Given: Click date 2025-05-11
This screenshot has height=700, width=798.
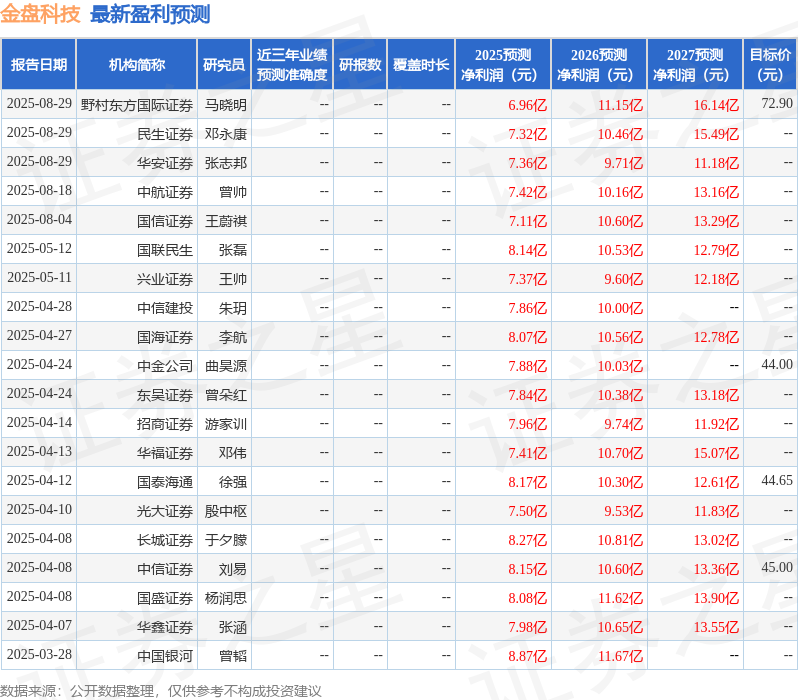Looking at the screenshot, I should pyautogui.click(x=39, y=278).
